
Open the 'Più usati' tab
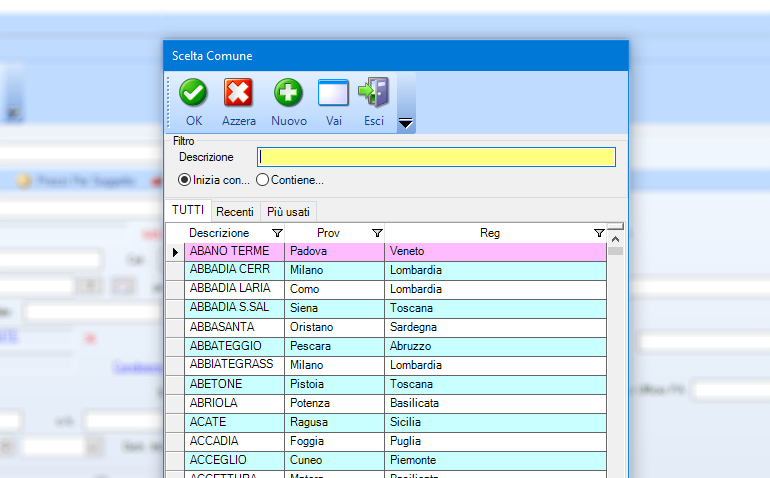coord(289,212)
